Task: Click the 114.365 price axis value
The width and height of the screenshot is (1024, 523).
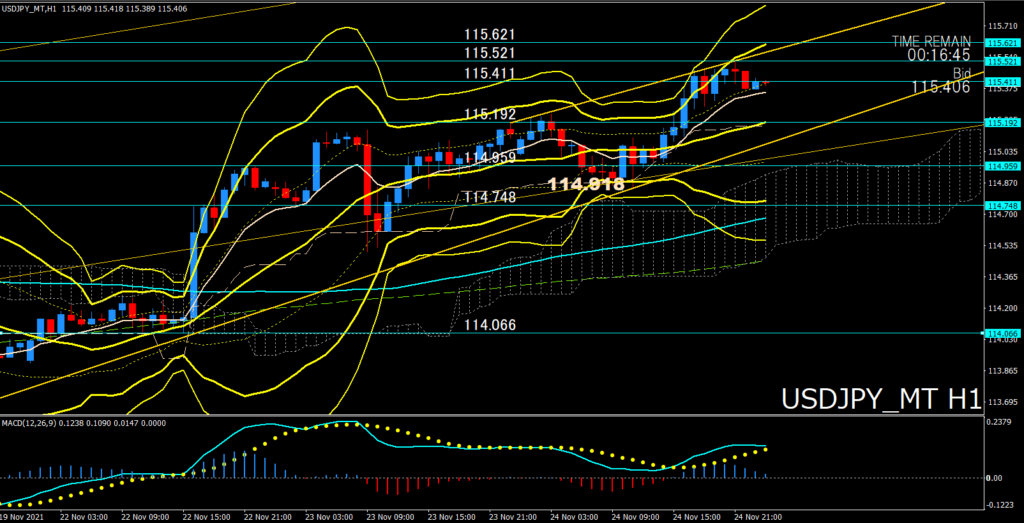Action: [x=1002, y=277]
